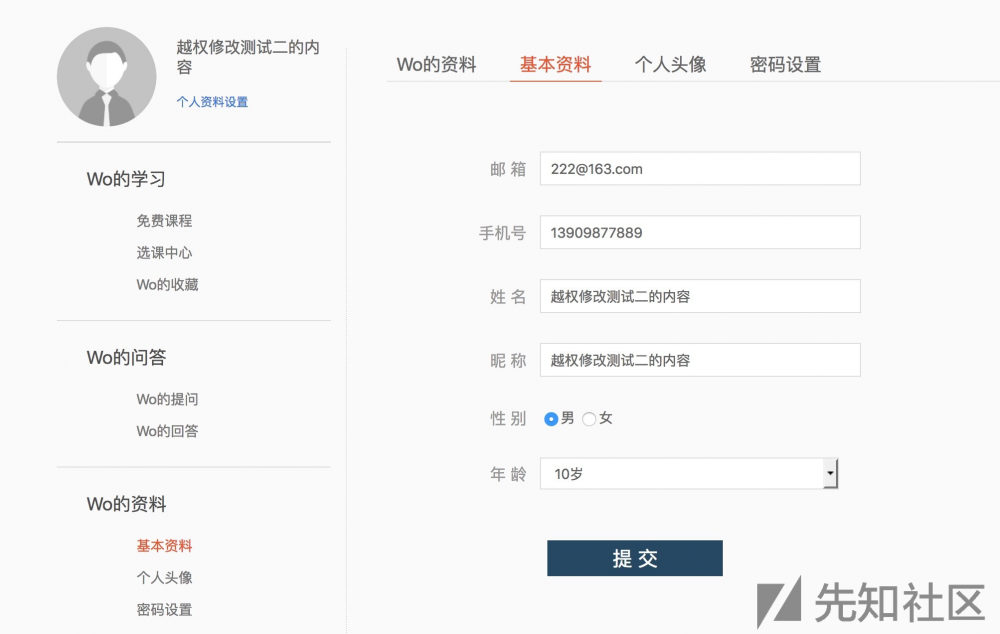Switch to the 密码设置 tab

tap(785, 63)
